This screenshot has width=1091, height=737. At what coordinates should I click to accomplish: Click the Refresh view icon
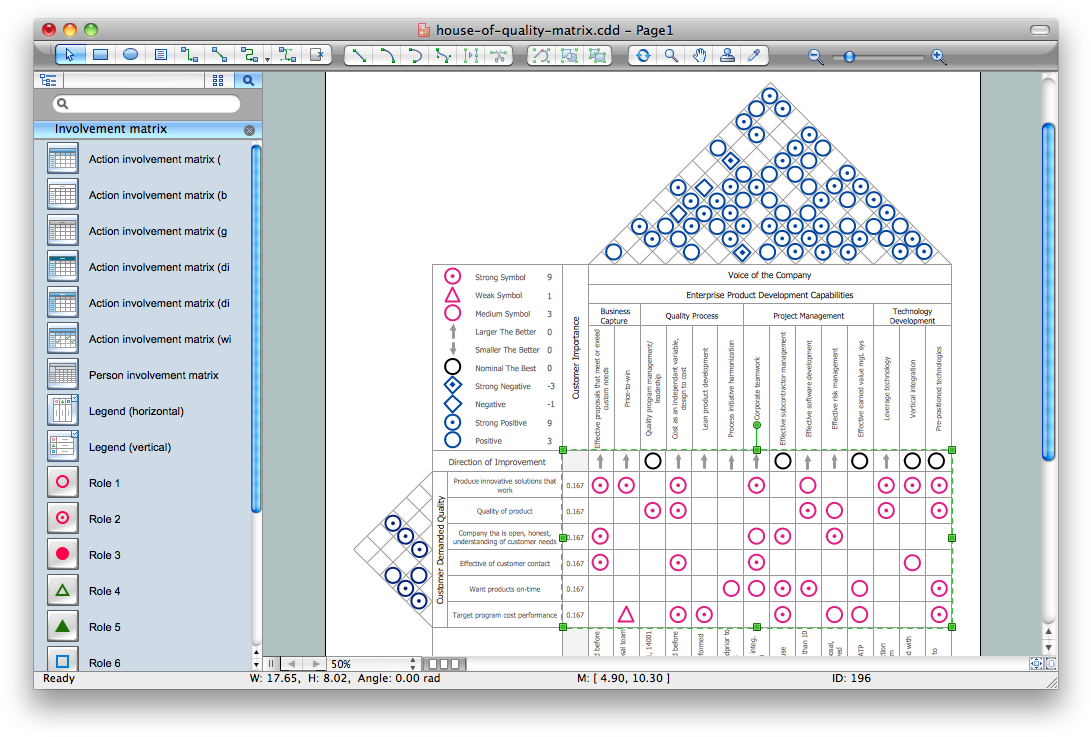642,56
